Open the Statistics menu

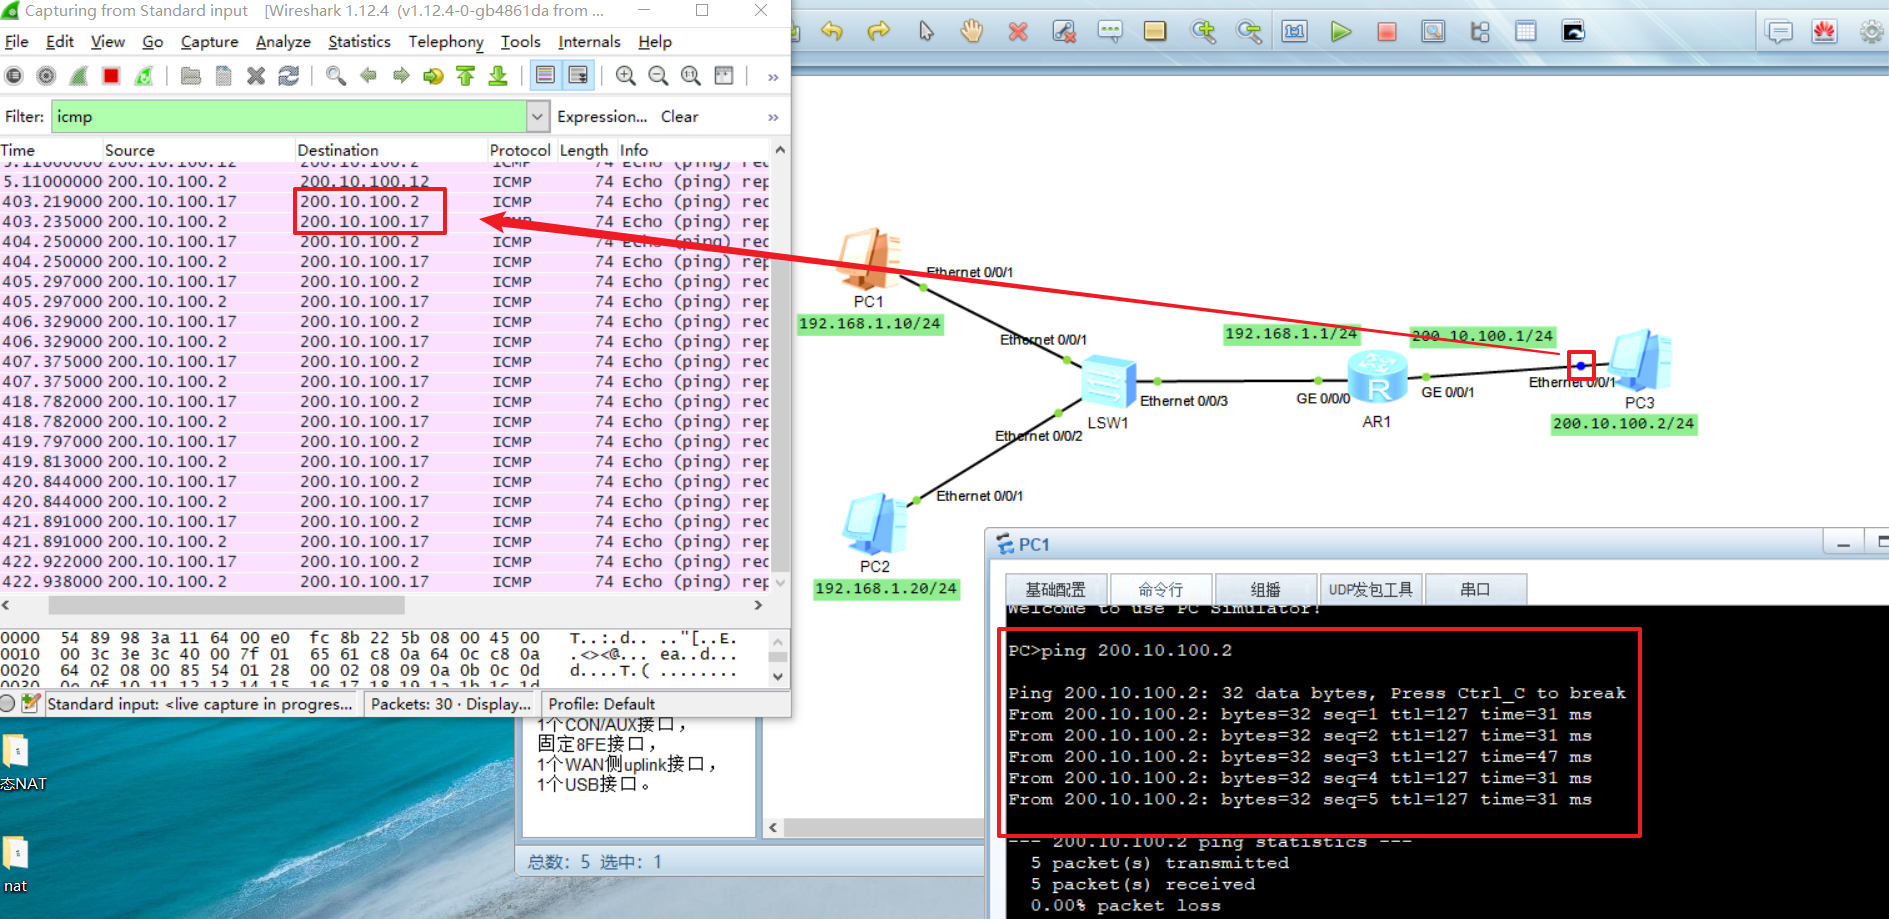359,42
